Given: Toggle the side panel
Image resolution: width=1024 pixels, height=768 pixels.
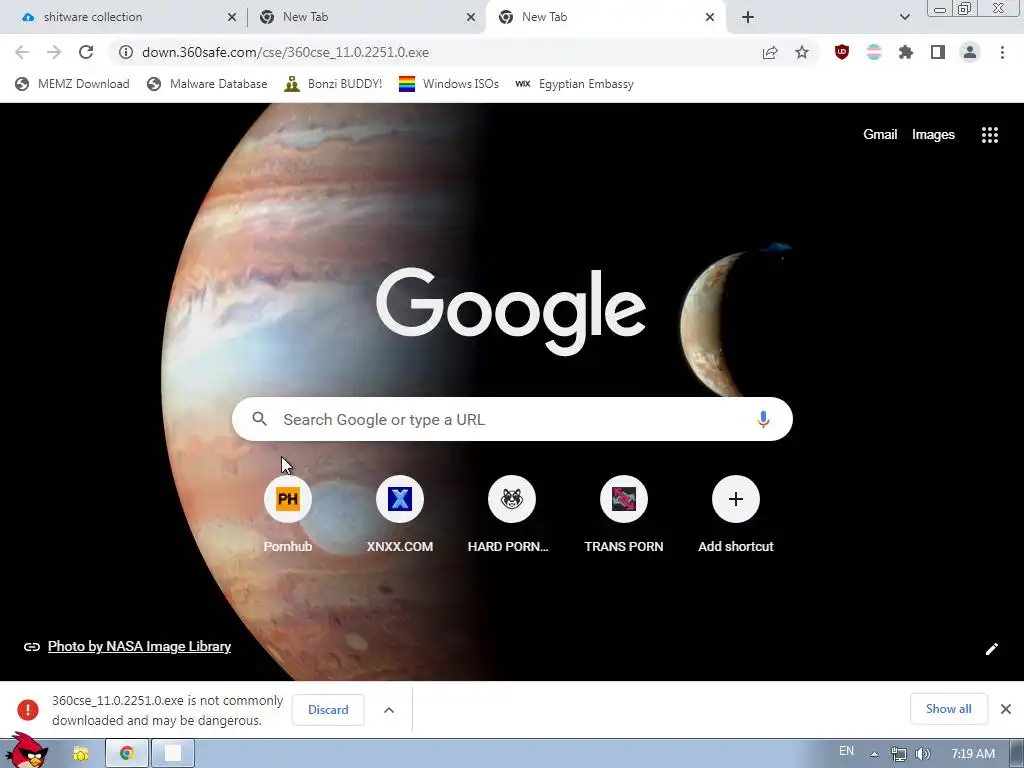Looking at the screenshot, I should (x=938, y=52).
